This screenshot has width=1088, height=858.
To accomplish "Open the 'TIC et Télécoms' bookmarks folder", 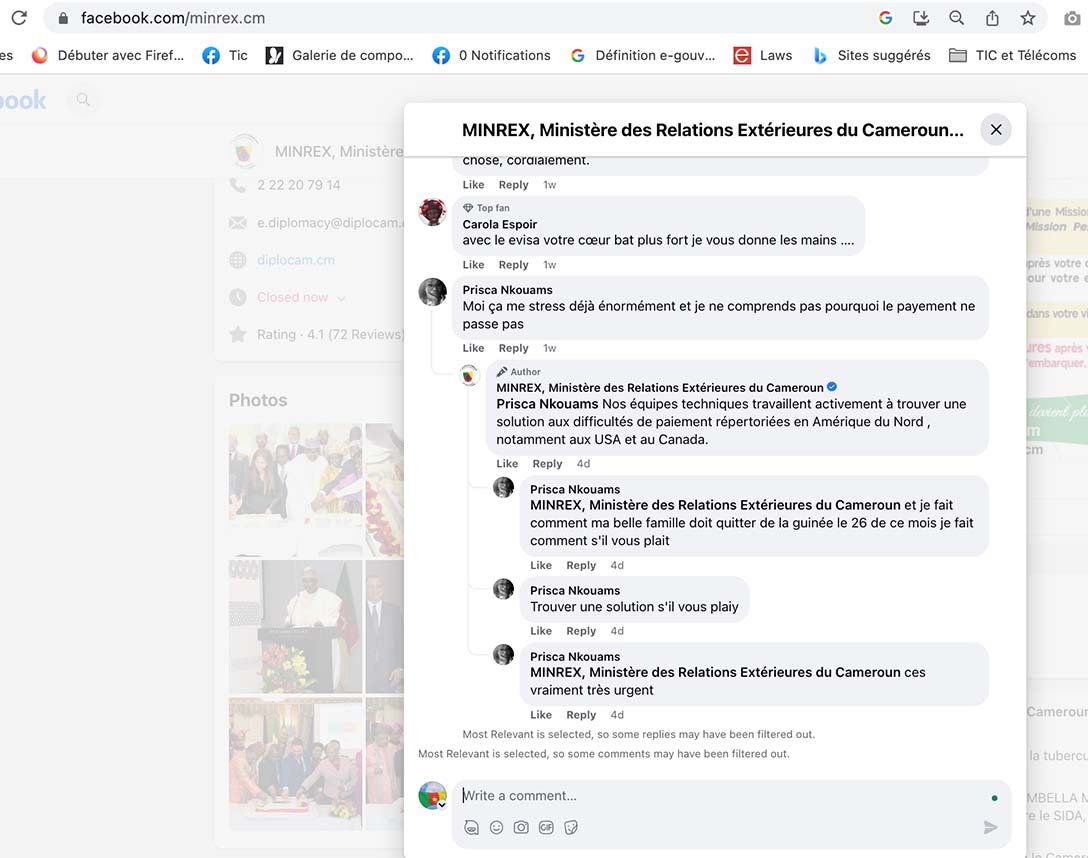I will pyautogui.click(x=1012, y=55).
